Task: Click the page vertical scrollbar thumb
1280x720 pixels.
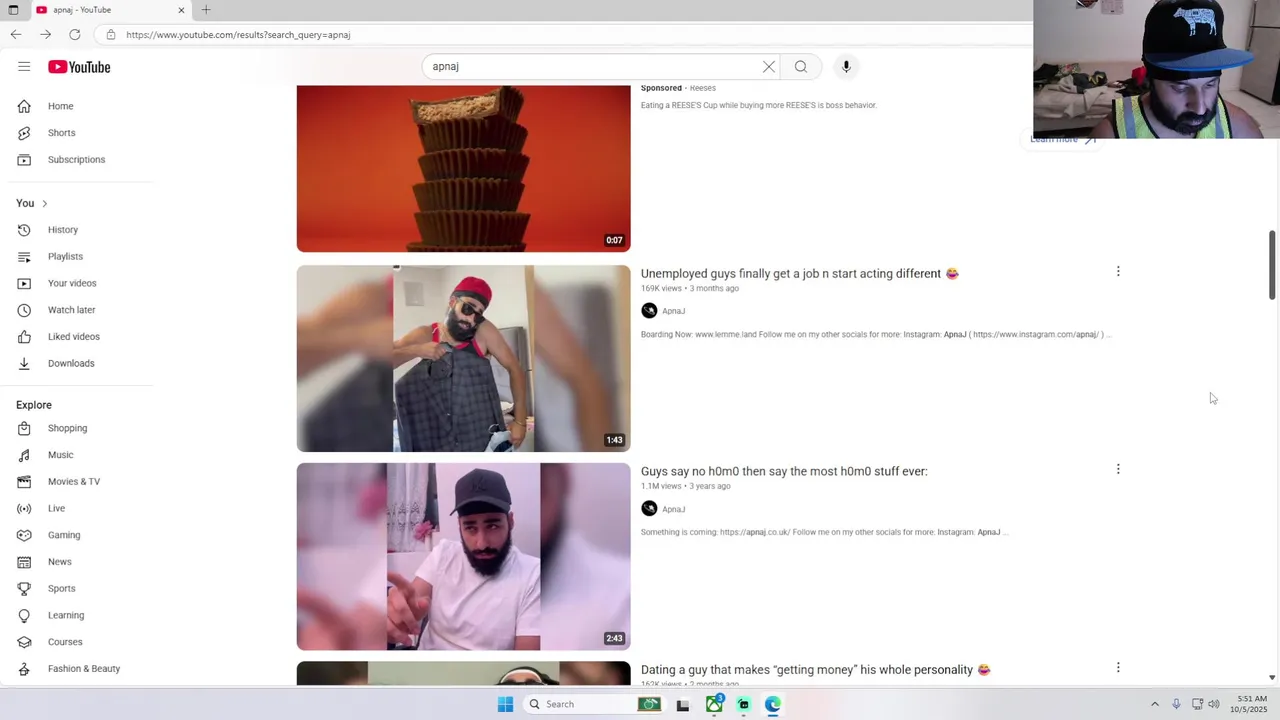Action: coord(1272,265)
